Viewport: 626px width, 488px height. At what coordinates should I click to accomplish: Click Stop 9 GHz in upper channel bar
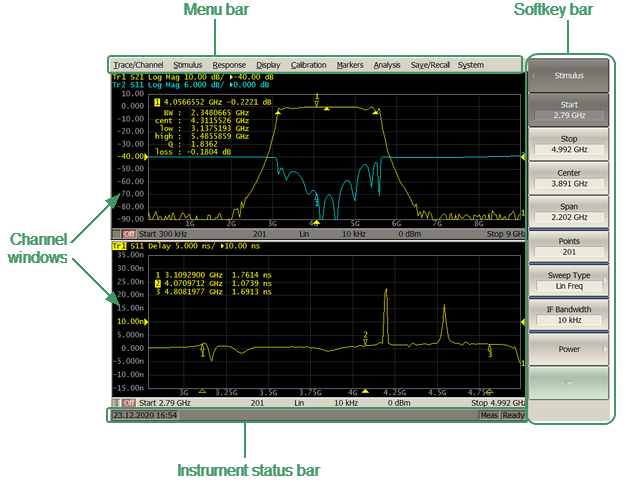point(505,234)
